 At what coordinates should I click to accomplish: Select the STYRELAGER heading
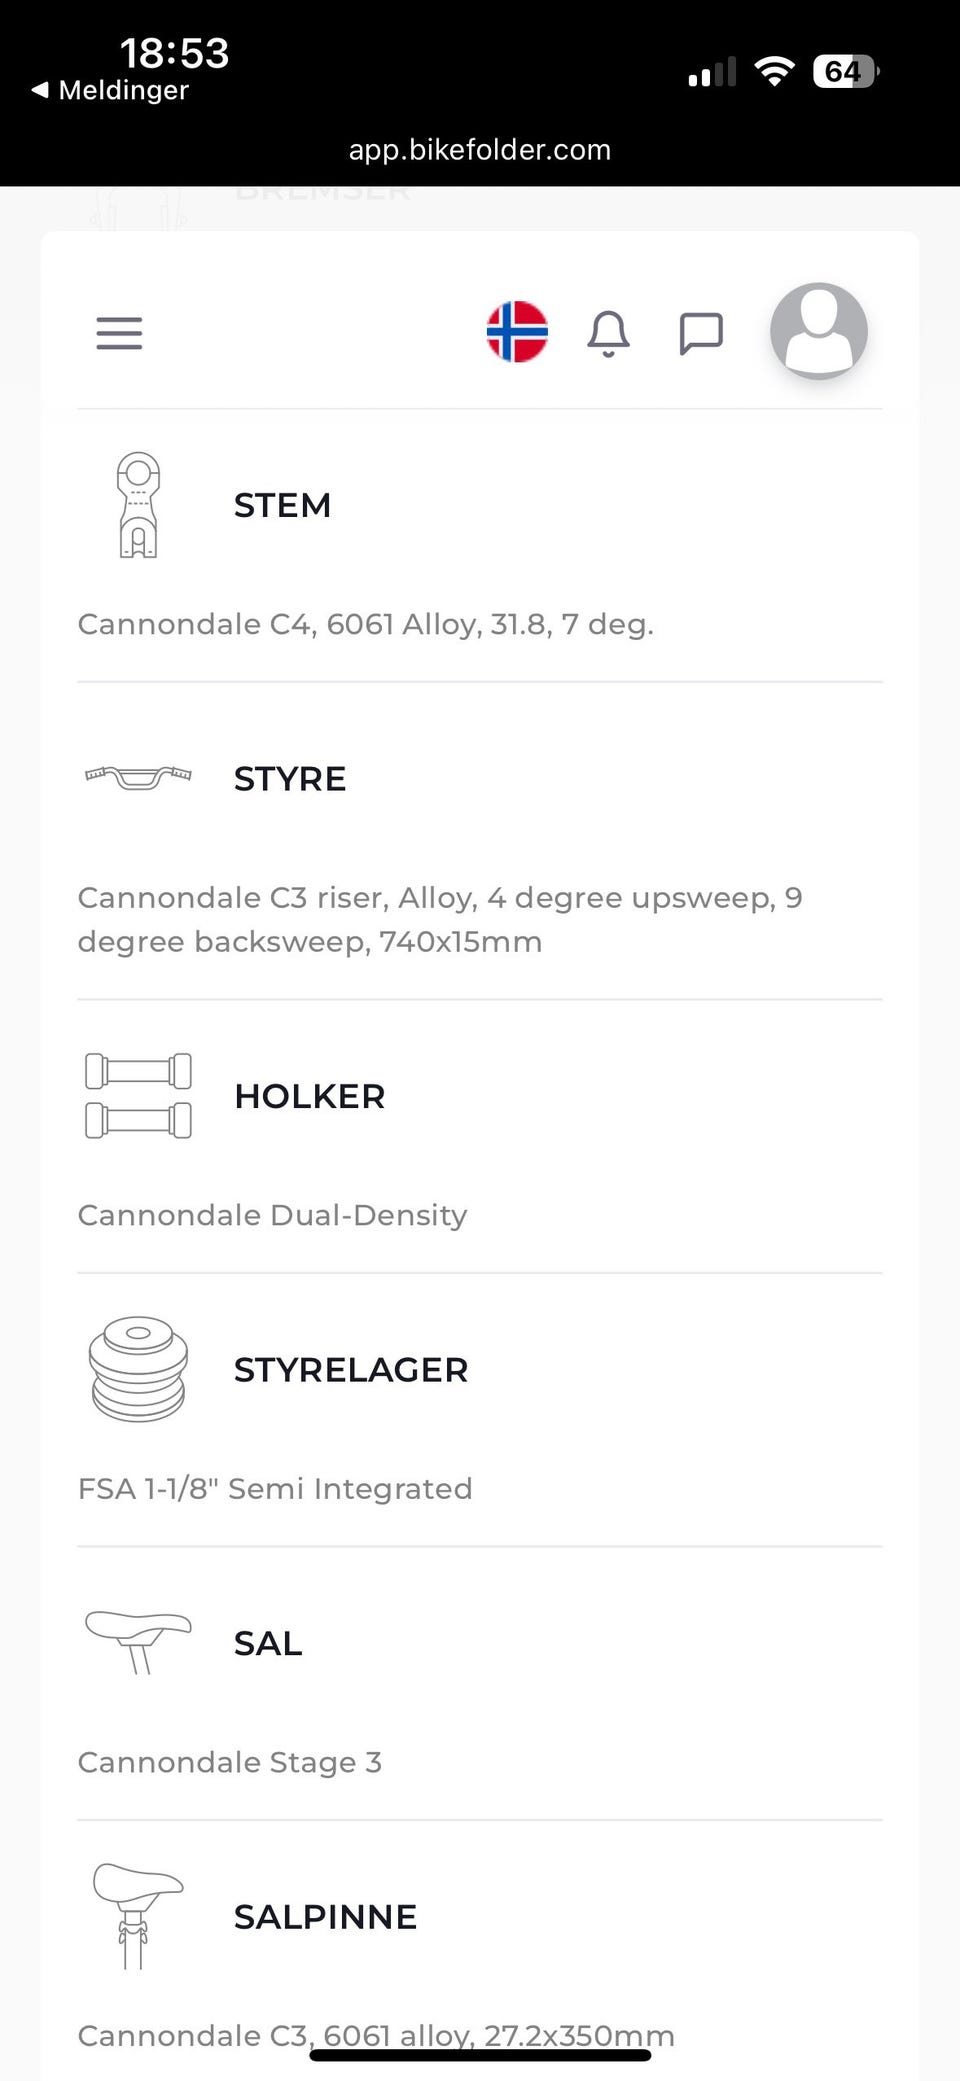click(350, 1369)
